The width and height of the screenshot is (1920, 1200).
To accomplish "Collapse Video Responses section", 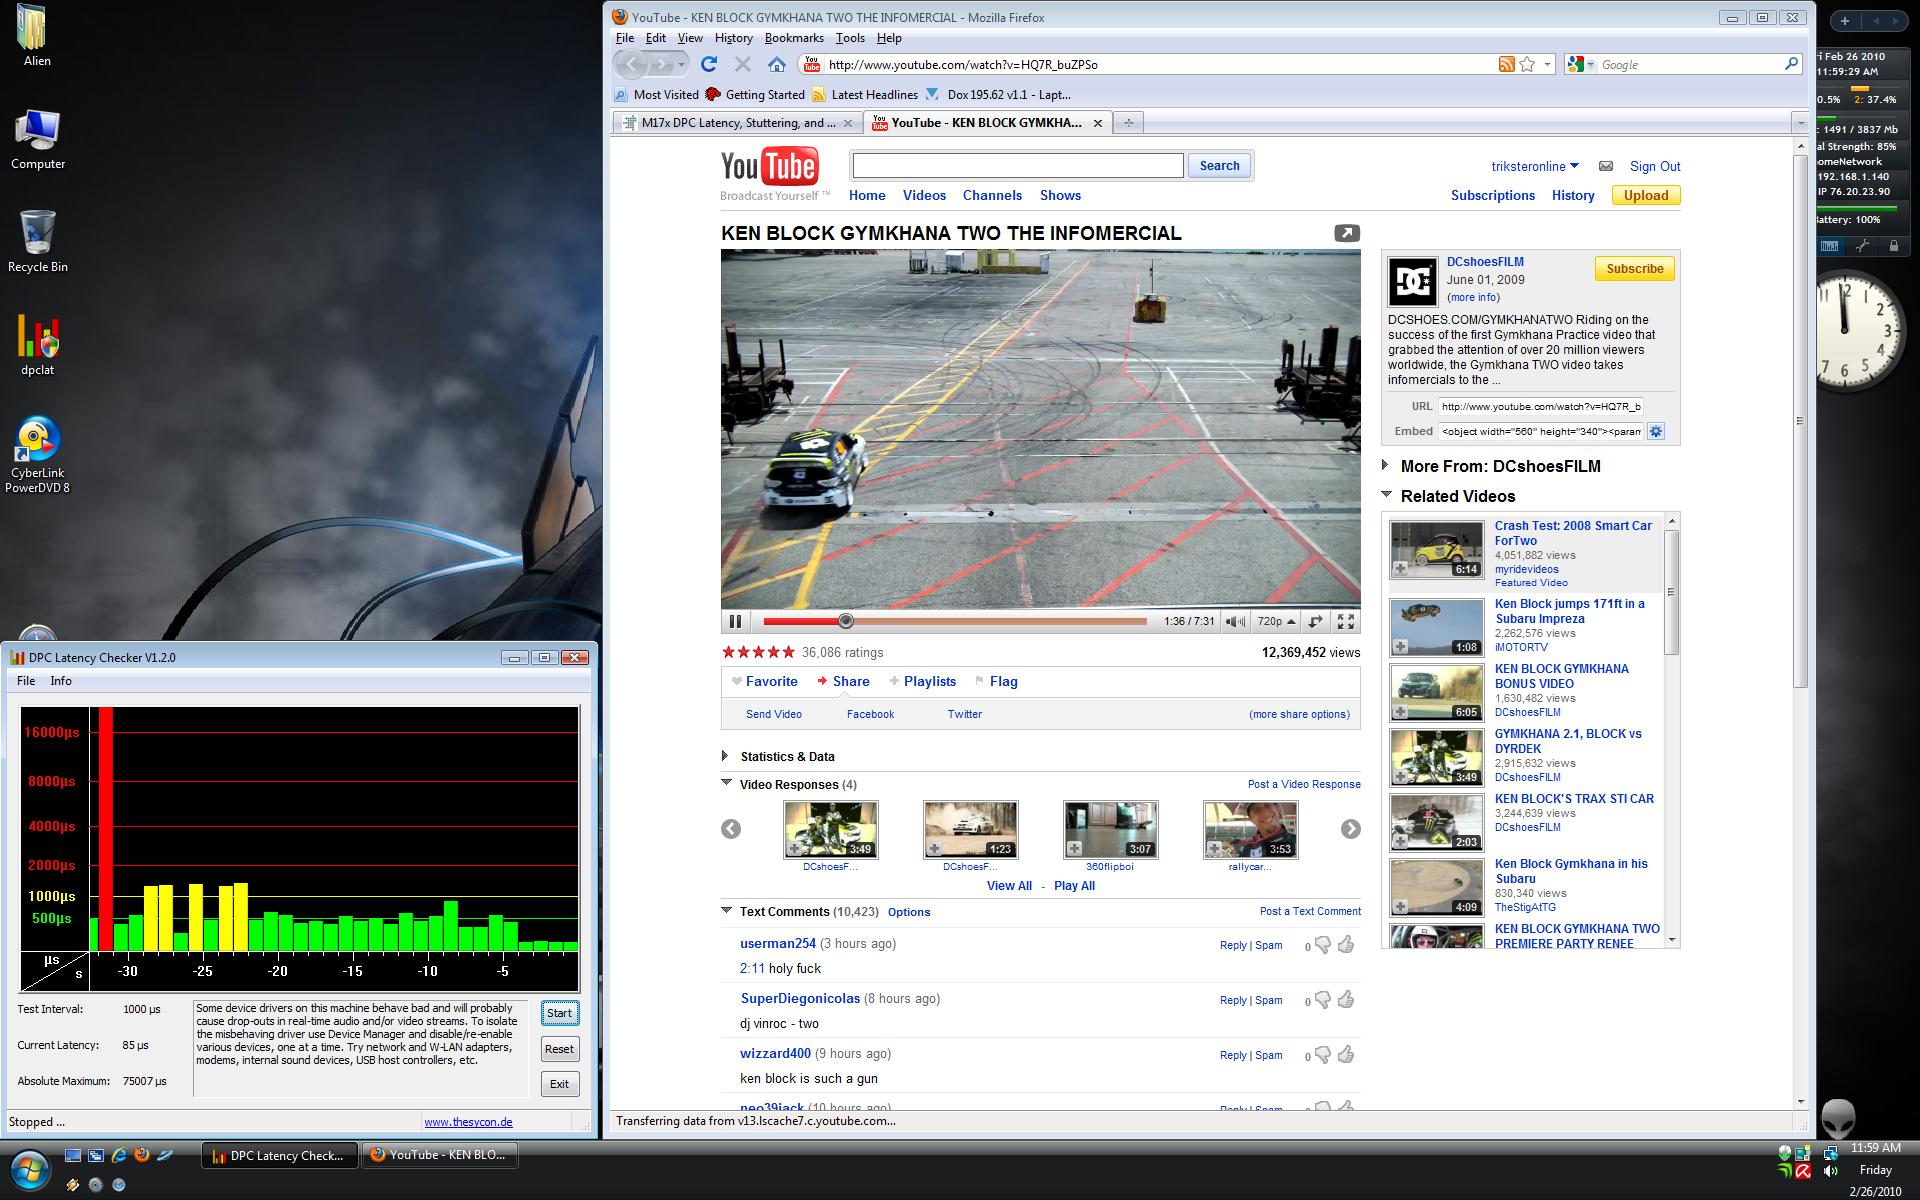I will [727, 783].
